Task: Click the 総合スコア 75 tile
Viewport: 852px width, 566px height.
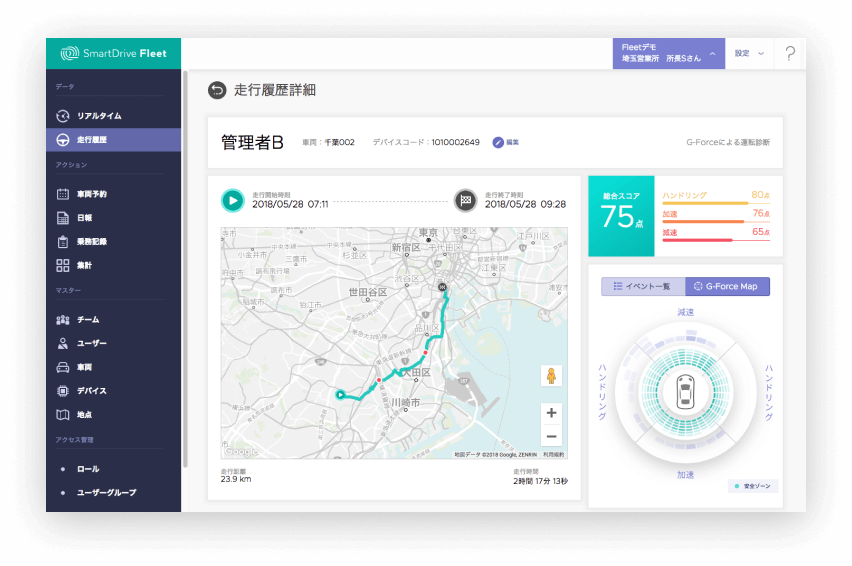Action: click(622, 216)
